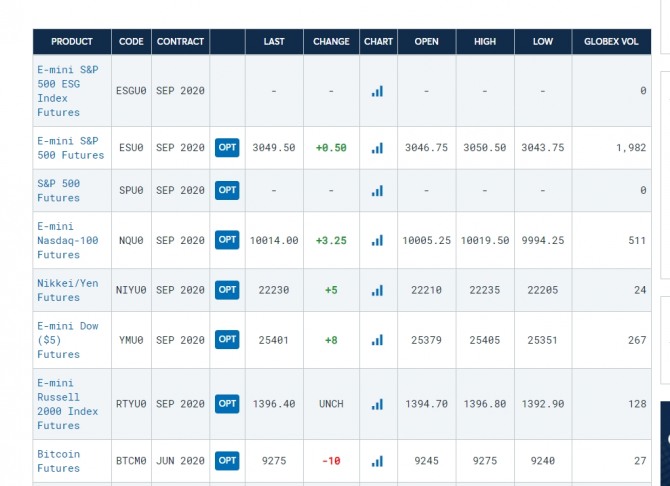View Bitcoin Futures chart icon

pos(377,461)
